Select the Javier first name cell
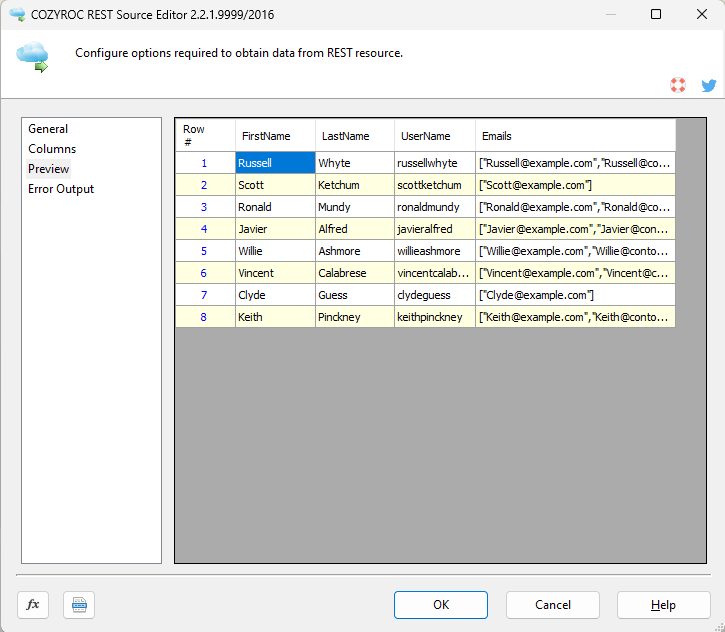The image size is (725, 632). 275,229
